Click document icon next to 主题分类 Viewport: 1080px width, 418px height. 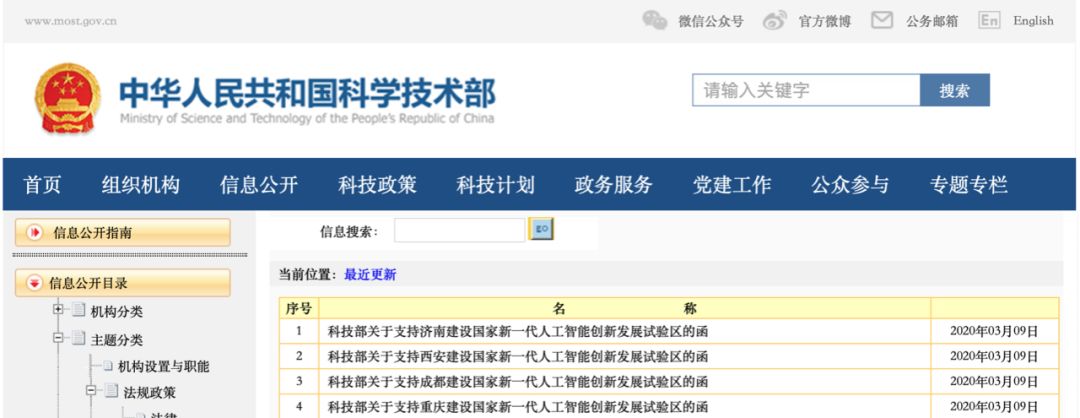tap(79, 338)
